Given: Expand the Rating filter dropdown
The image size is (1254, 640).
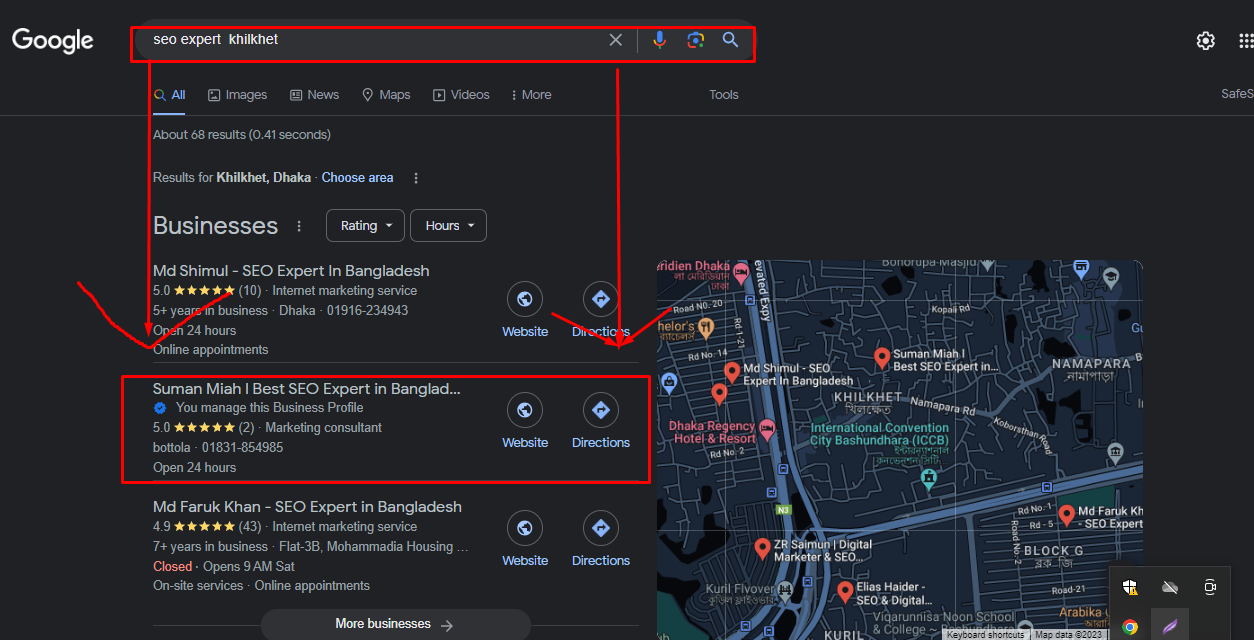Looking at the screenshot, I should click(365, 226).
